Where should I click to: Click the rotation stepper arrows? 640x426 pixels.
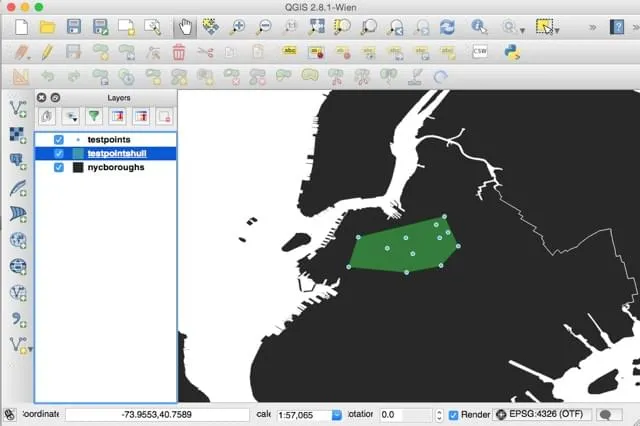439,415
